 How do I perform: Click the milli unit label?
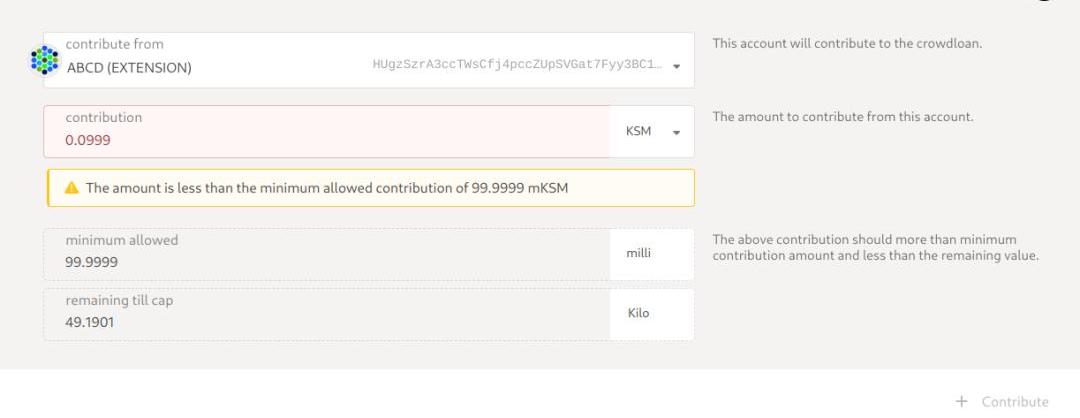(638, 253)
